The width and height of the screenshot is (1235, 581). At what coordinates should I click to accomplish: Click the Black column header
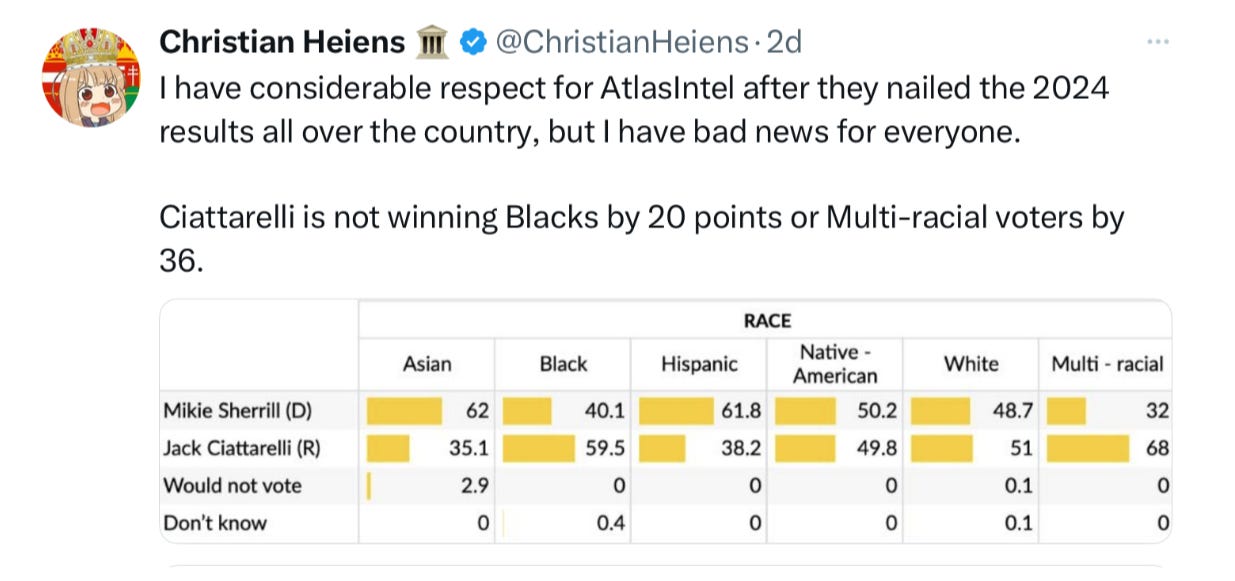(563, 364)
